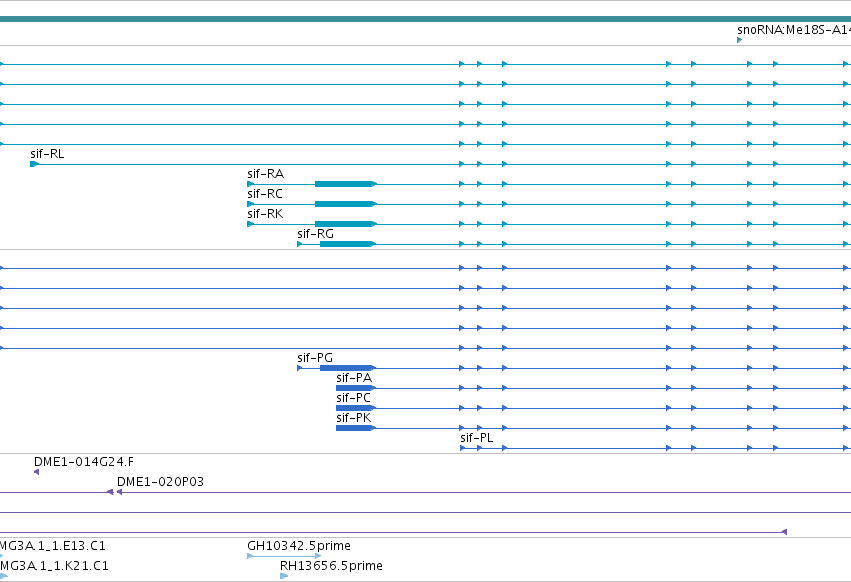Screen dimensions: 851x582
Task: Select the sif-PK protein label
Action: [x=354, y=419]
